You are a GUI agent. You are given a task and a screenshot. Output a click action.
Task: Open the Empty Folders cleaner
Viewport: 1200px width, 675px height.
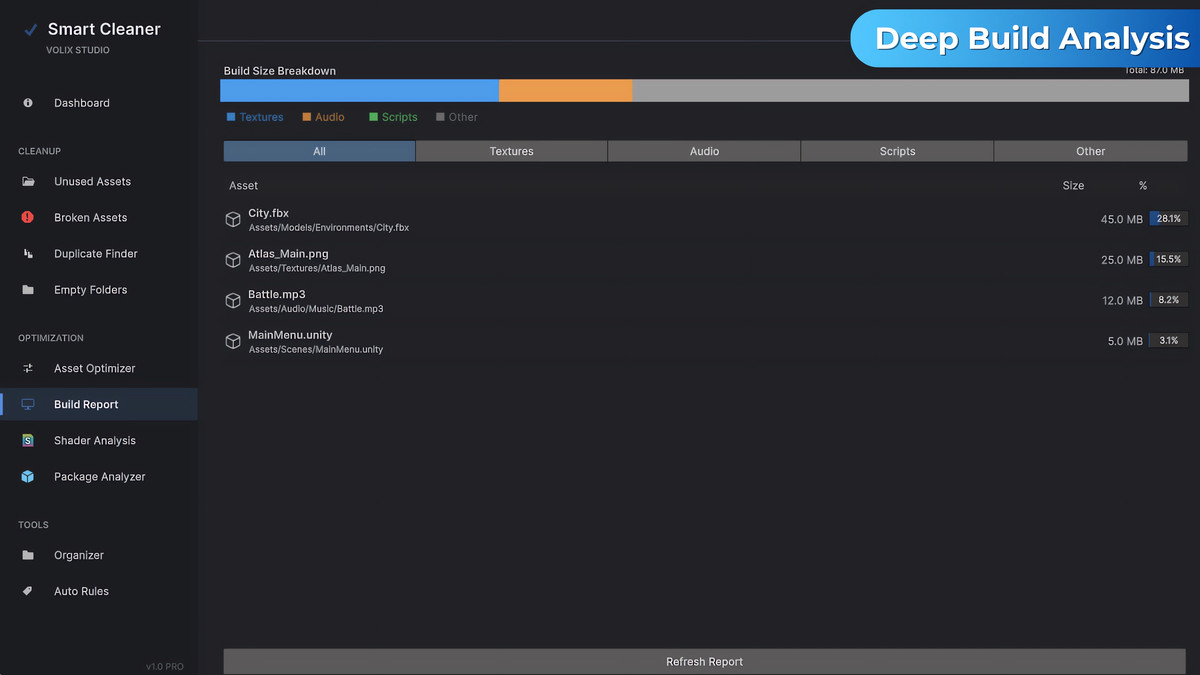tap(89, 289)
